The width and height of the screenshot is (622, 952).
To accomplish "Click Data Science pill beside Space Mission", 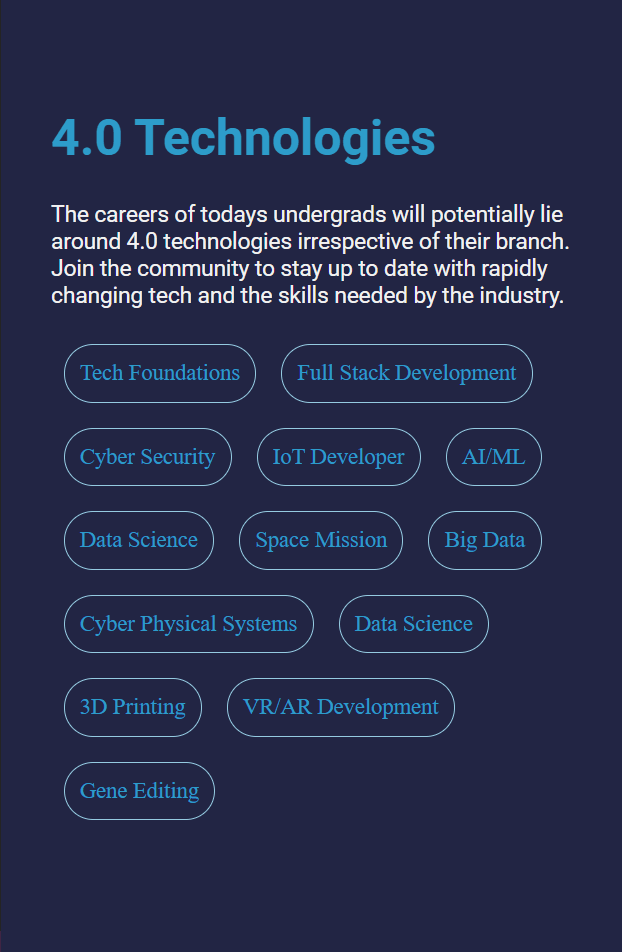I will click(x=139, y=540).
